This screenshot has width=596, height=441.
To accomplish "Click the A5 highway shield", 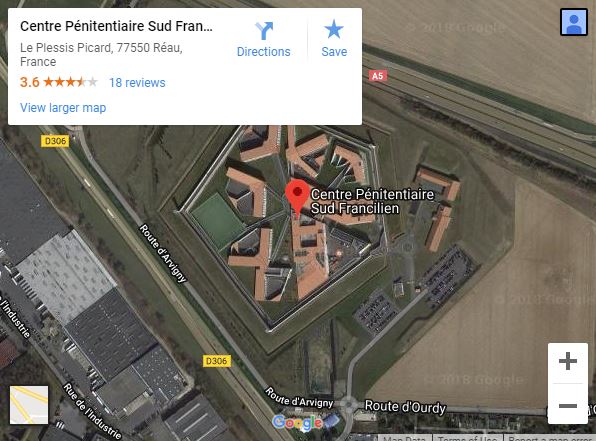I will click(377, 76).
